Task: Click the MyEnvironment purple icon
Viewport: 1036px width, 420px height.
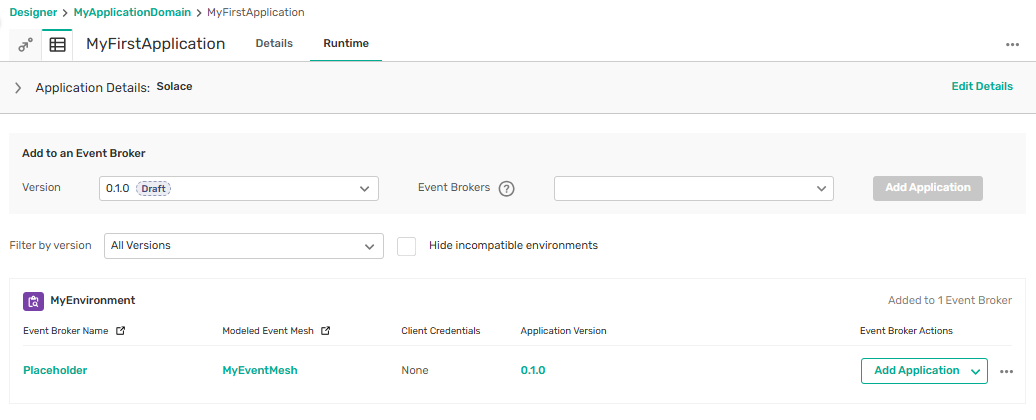Action: point(33,301)
